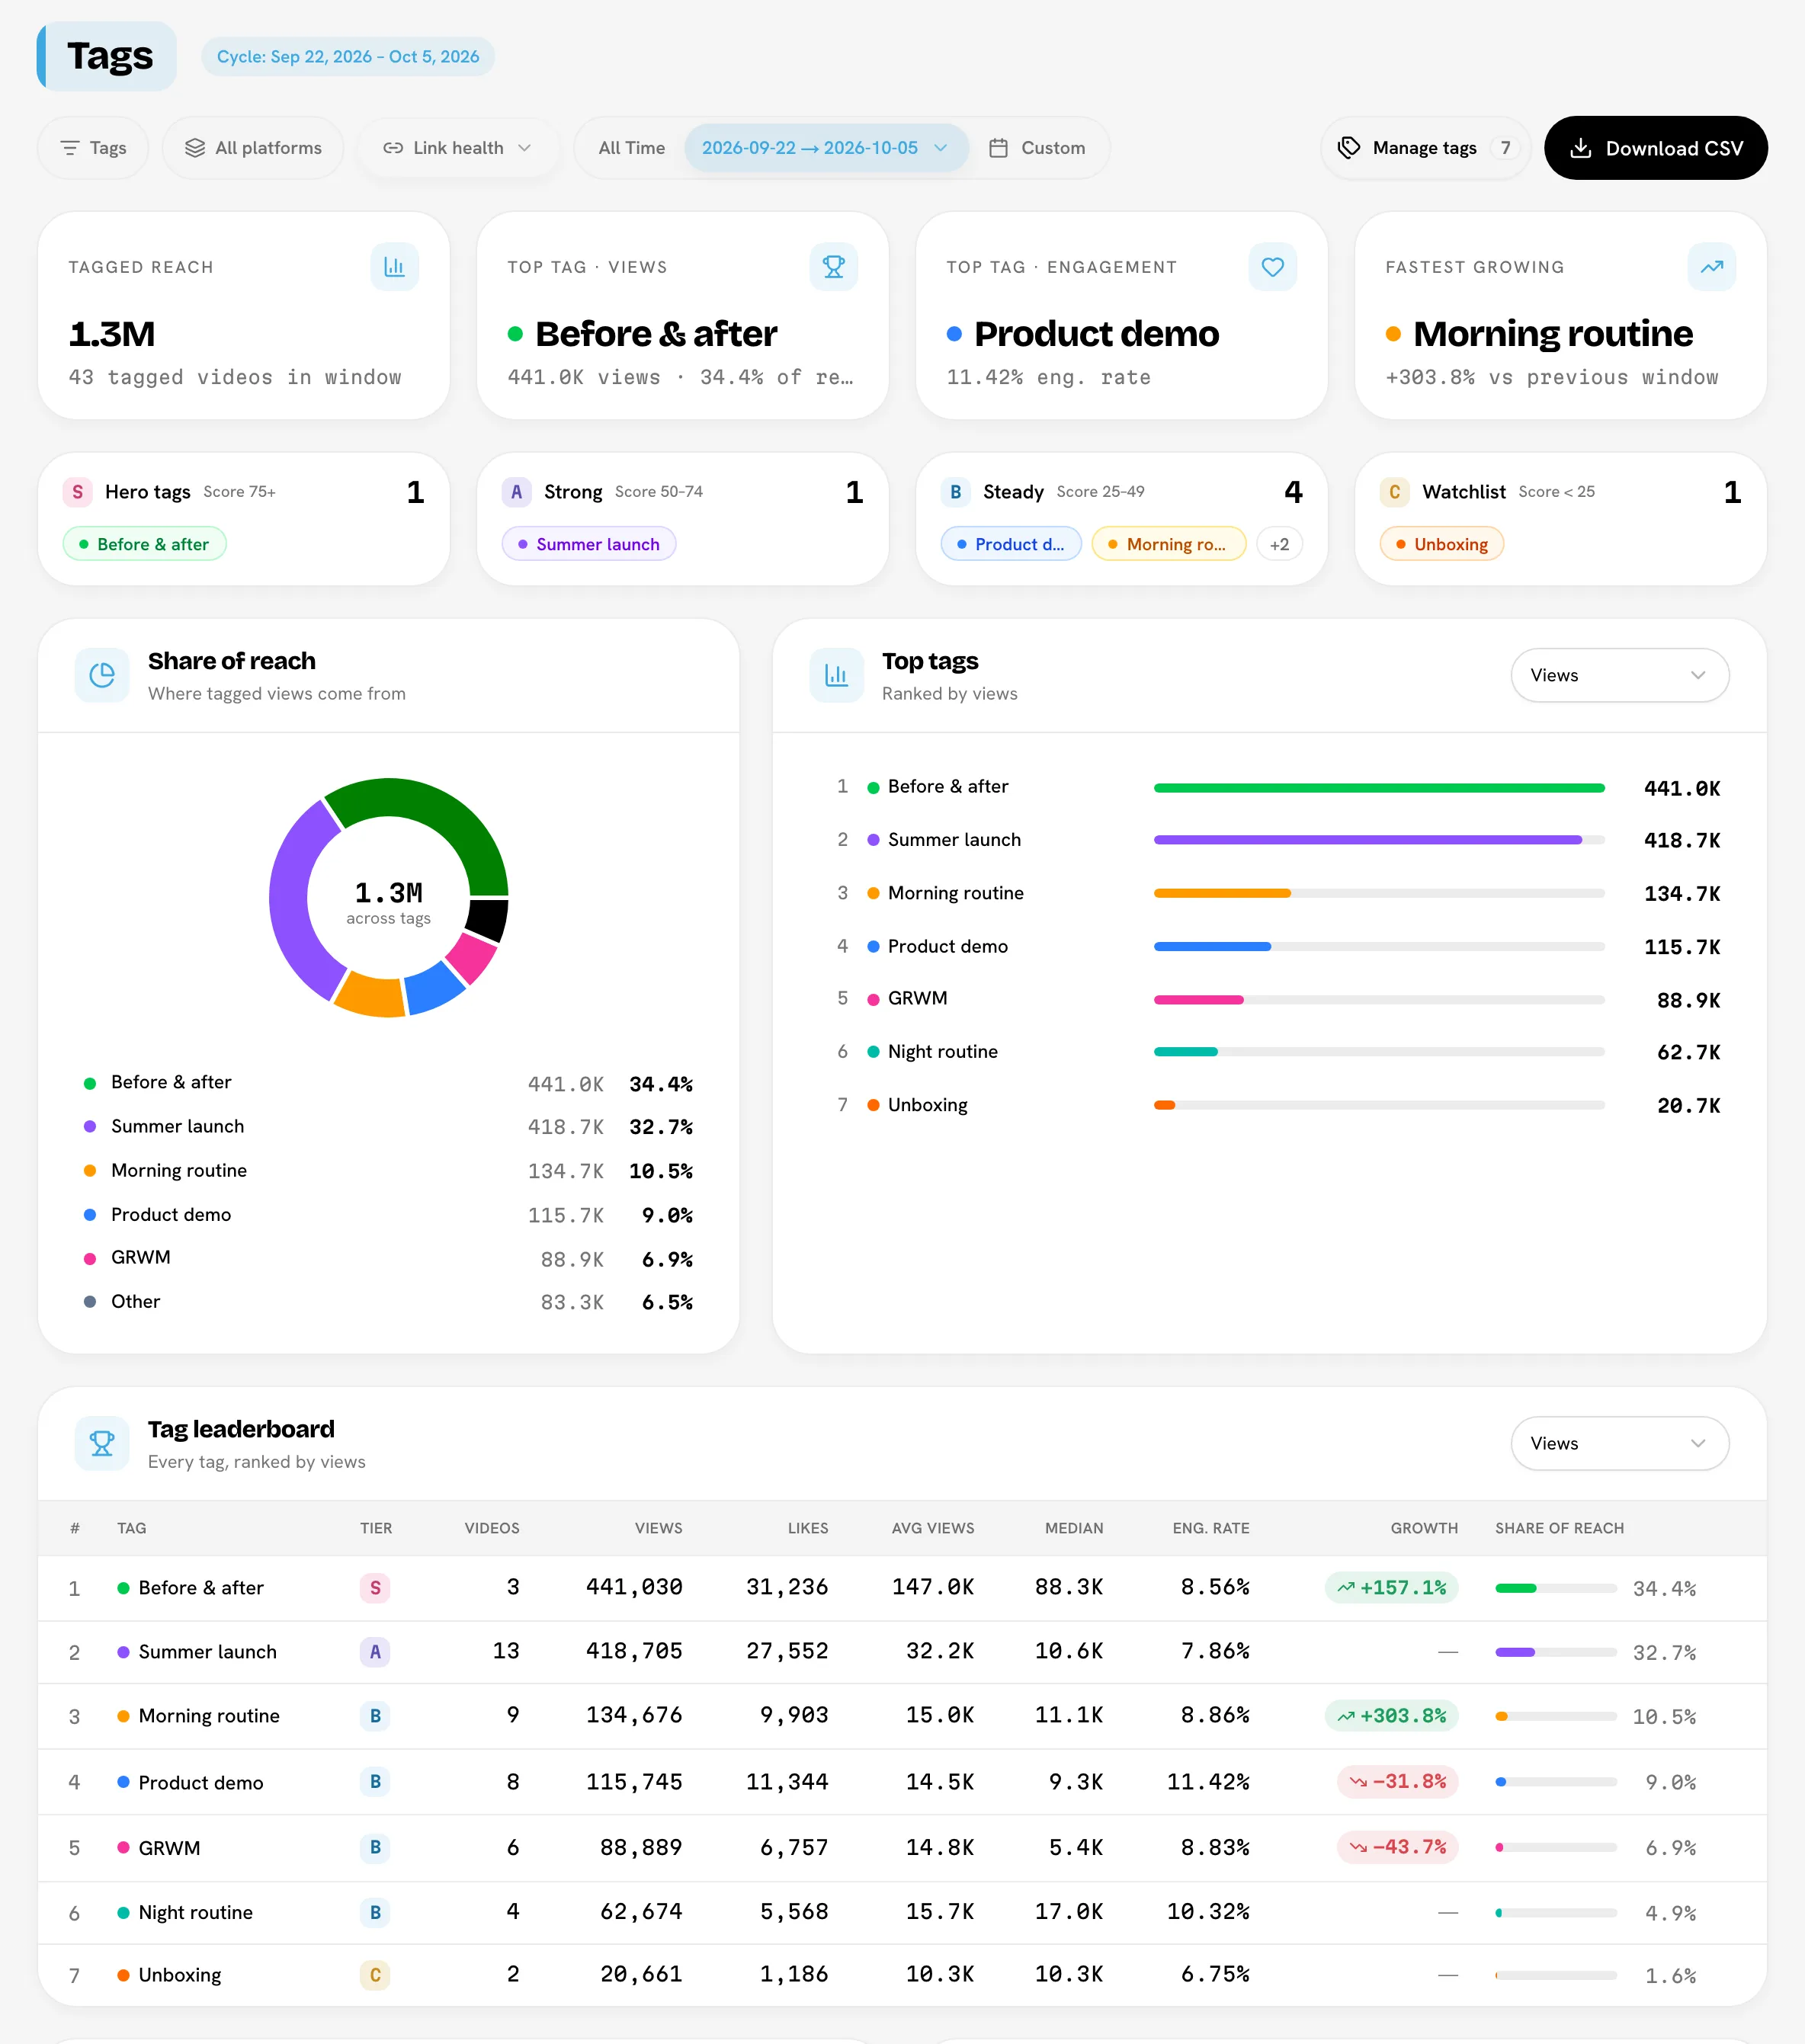Click the B tier badge for Steady
The height and width of the screenshot is (2044, 1805).
tap(955, 492)
